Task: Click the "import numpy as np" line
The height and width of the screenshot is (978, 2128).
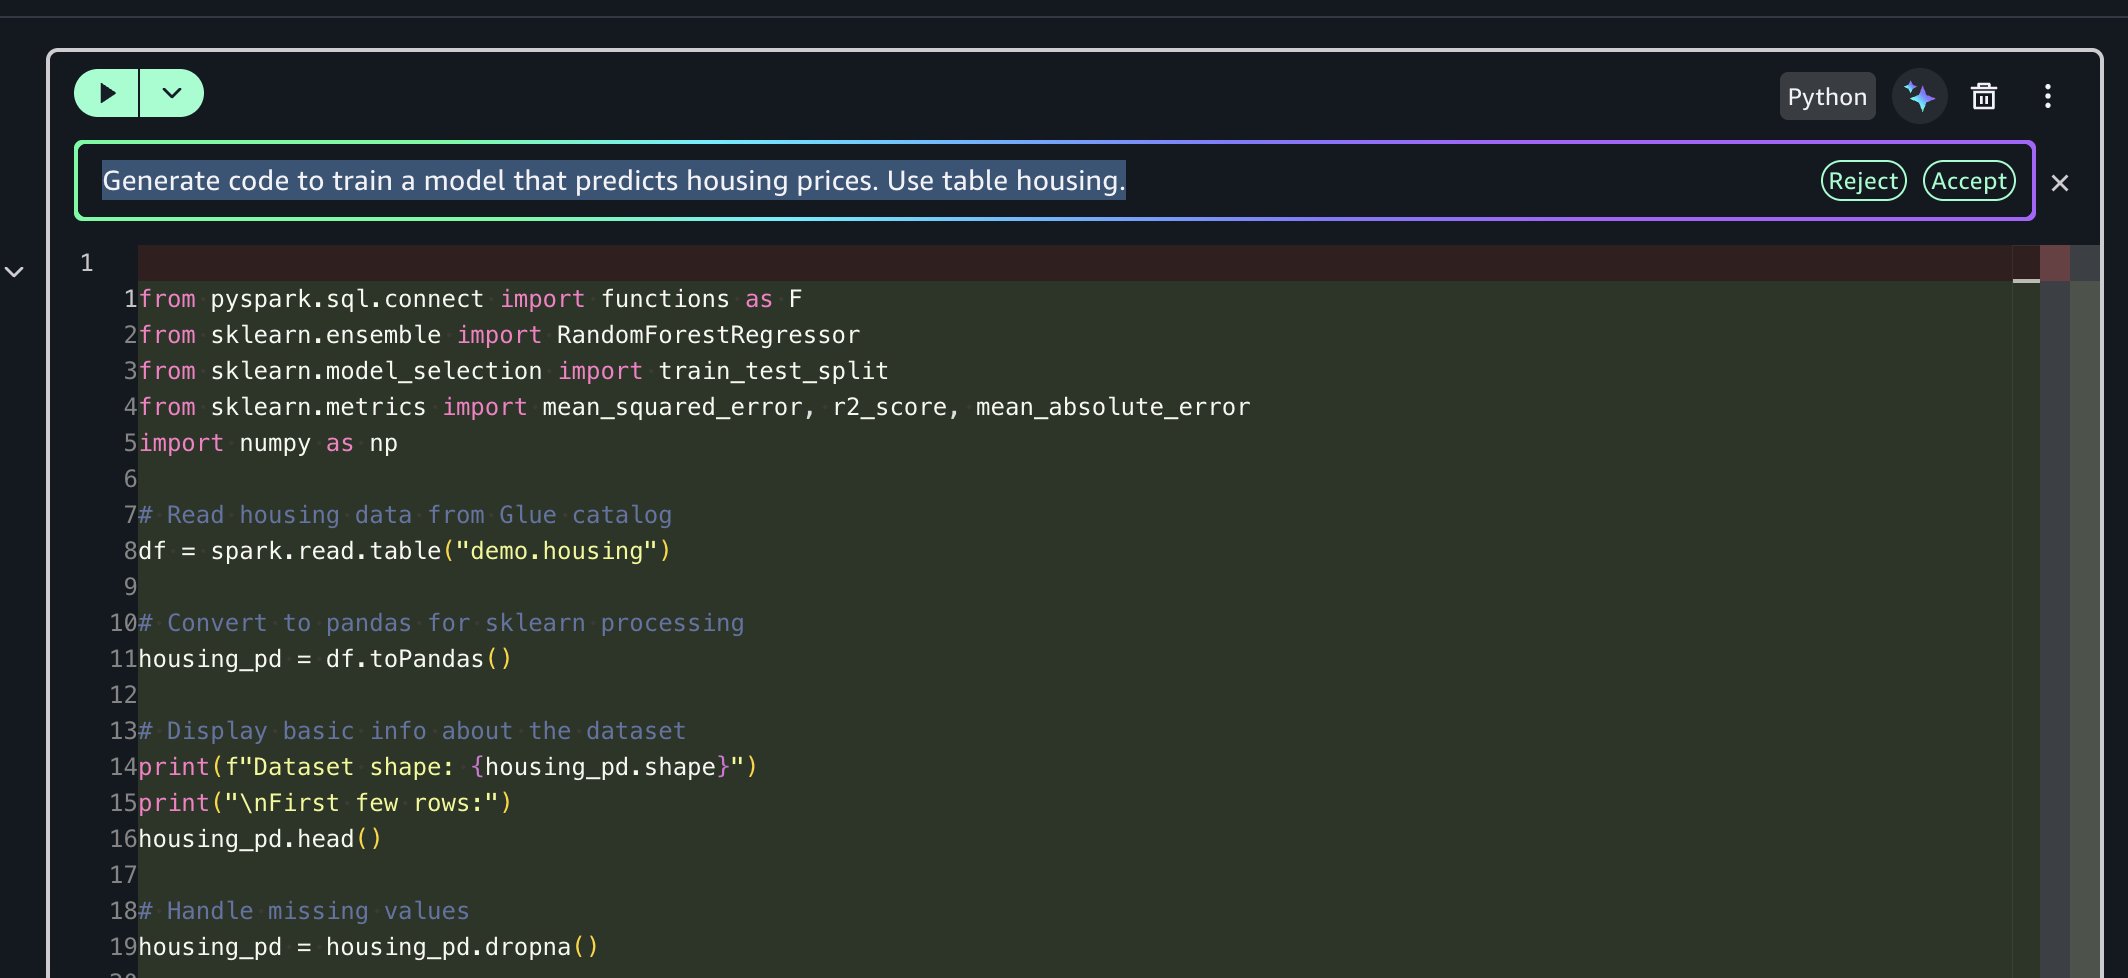Action: point(268,443)
